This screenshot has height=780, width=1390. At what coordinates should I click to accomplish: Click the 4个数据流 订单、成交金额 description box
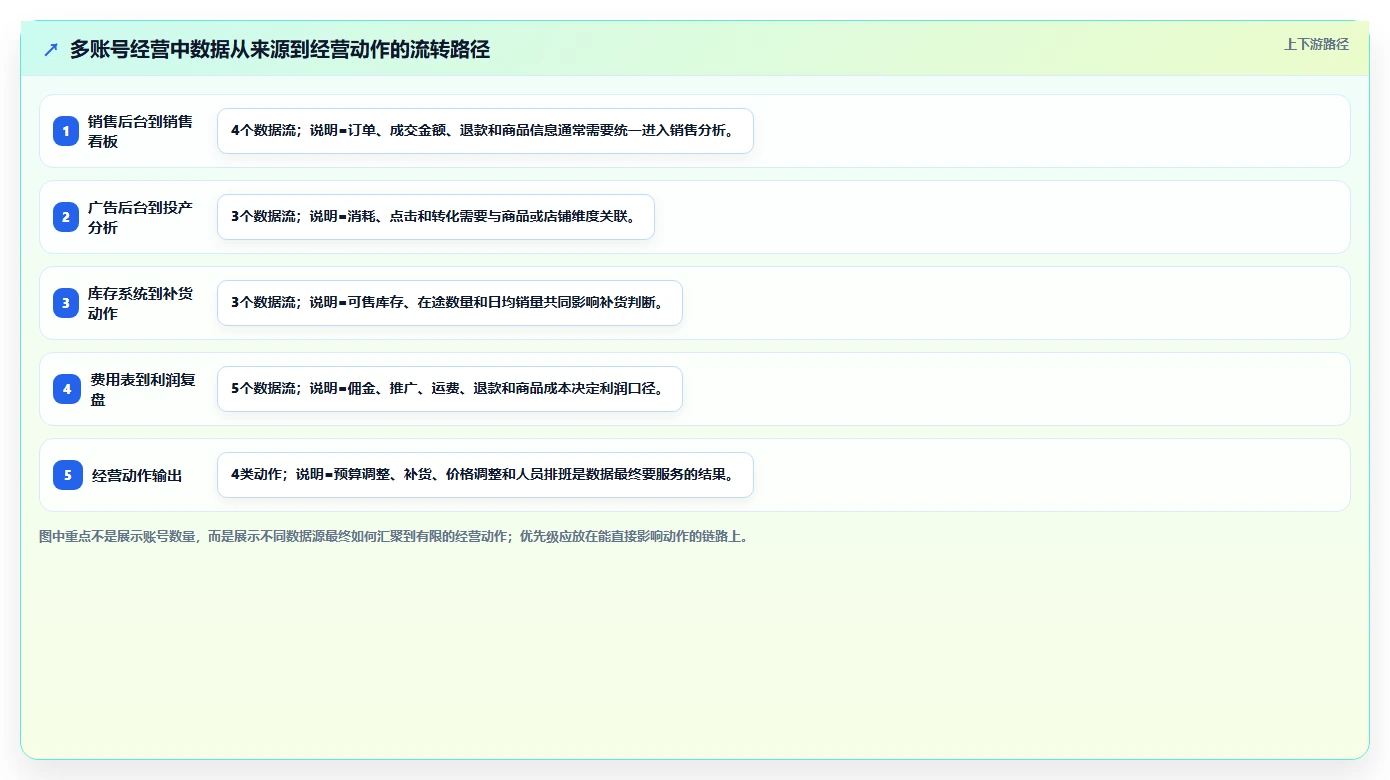485,131
